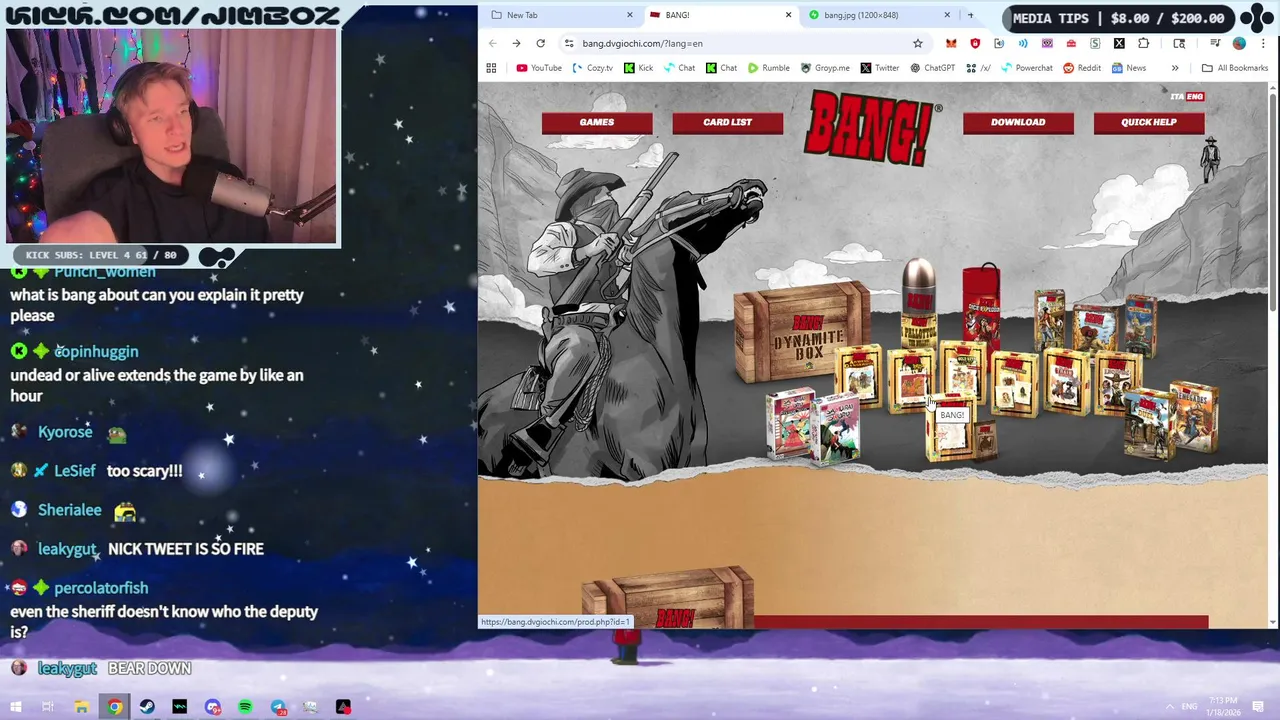Open the Cozy.tv bookmark
Image resolution: width=1280 pixels, height=720 pixels.
(593, 68)
